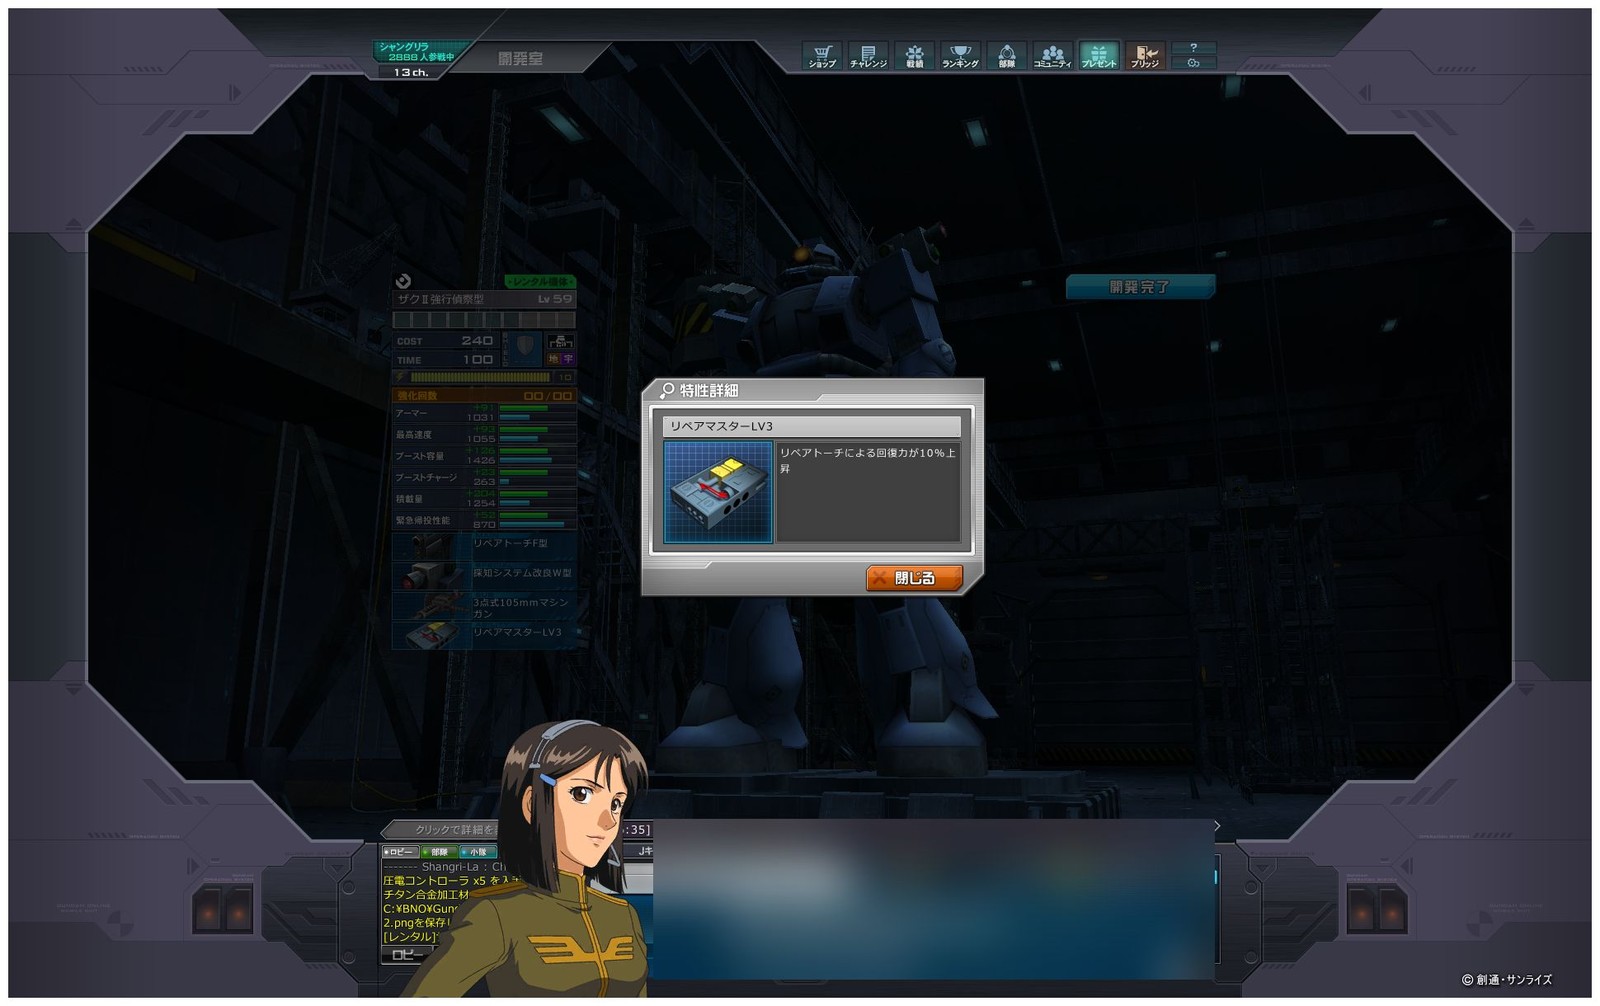Click the レンタル機体 green tag
The height and width of the screenshot is (1006, 1600).
[x=540, y=282]
